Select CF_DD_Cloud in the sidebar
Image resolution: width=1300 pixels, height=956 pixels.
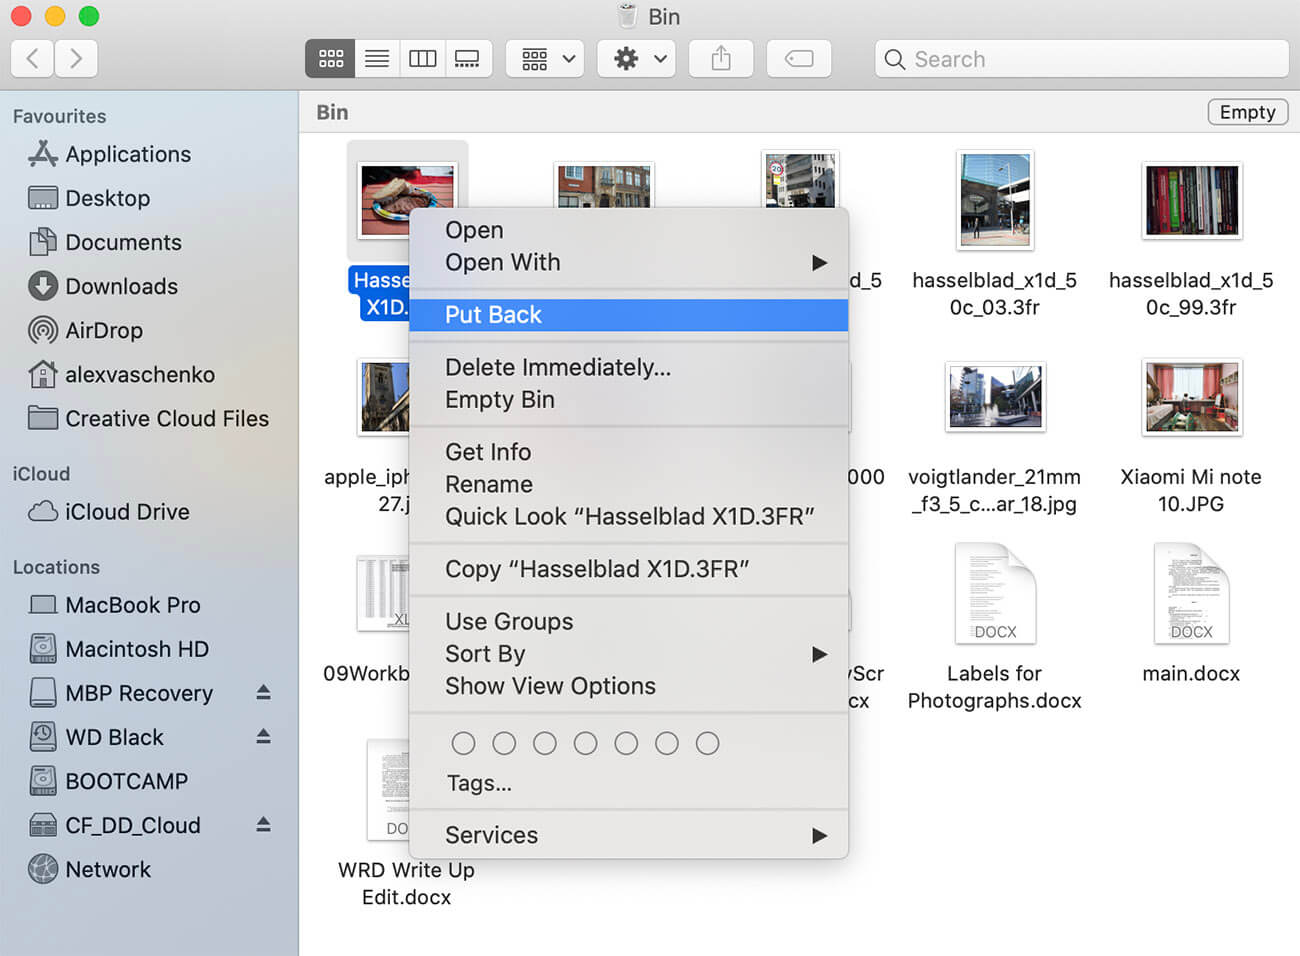point(133,825)
